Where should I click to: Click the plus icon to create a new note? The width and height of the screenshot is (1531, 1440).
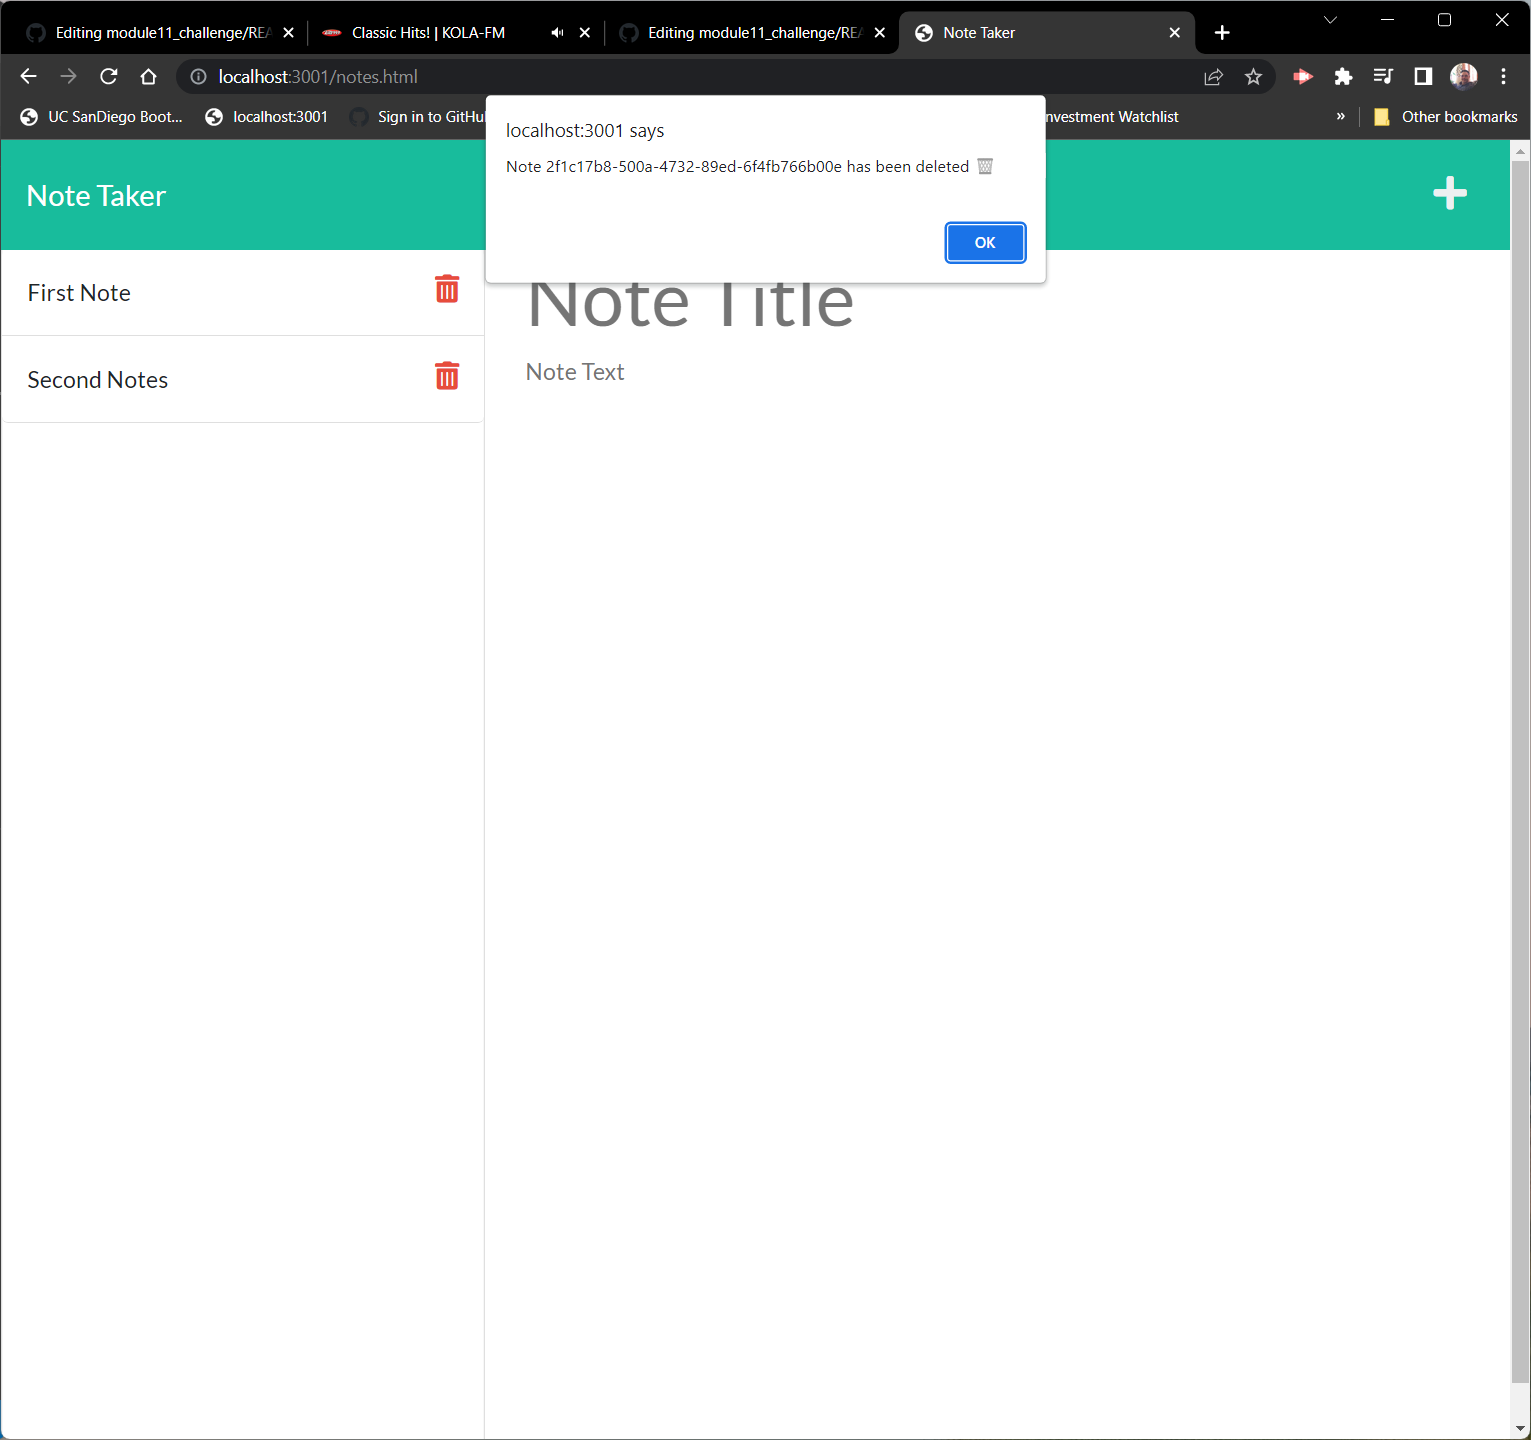pyautogui.click(x=1449, y=193)
